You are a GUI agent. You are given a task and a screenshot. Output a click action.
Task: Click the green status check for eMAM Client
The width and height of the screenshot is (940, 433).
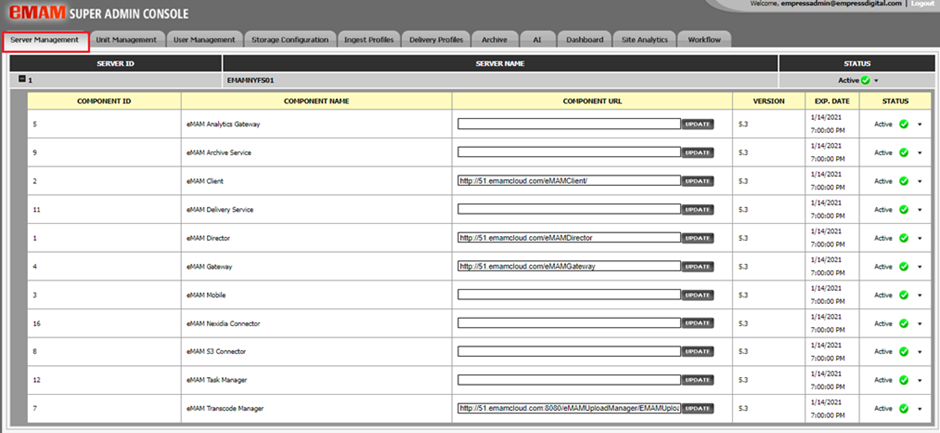click(x=903, y=181)
